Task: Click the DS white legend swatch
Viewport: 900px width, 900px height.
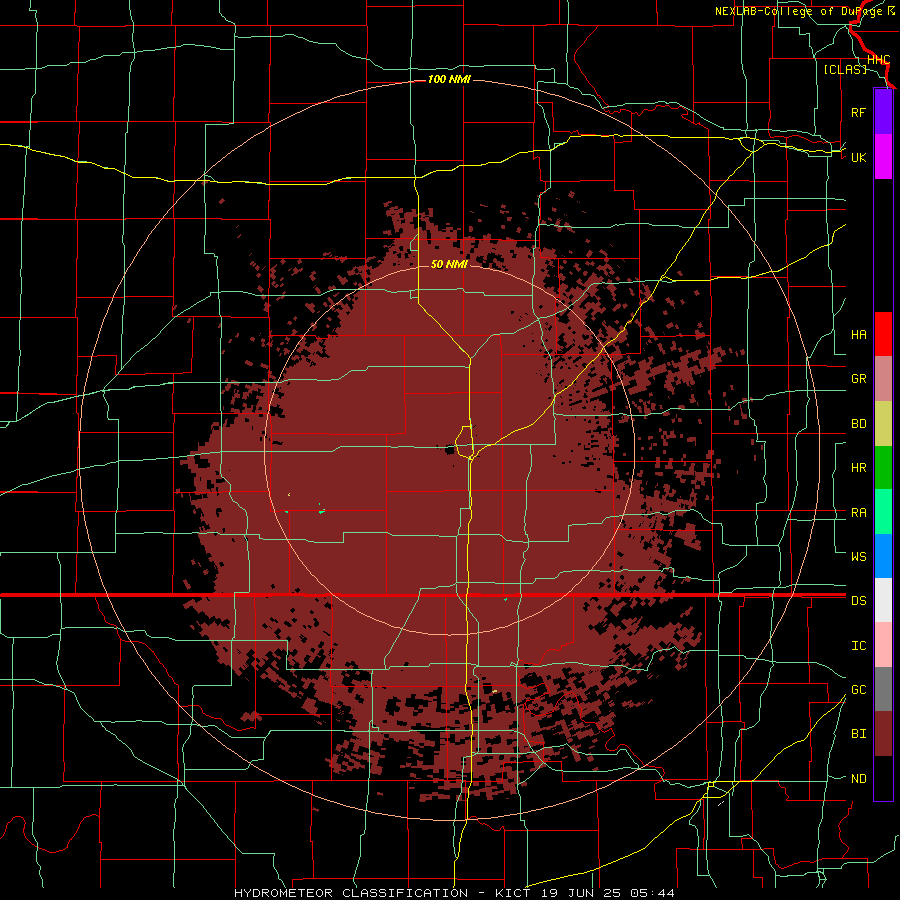Action: [x=883, y=600]
